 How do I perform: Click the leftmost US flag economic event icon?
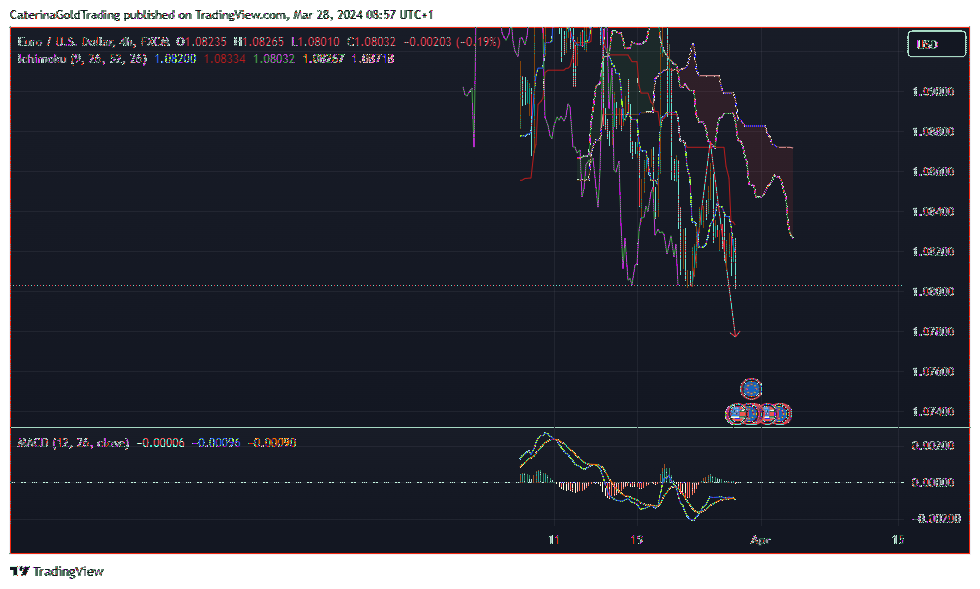(x=736, y=414)
